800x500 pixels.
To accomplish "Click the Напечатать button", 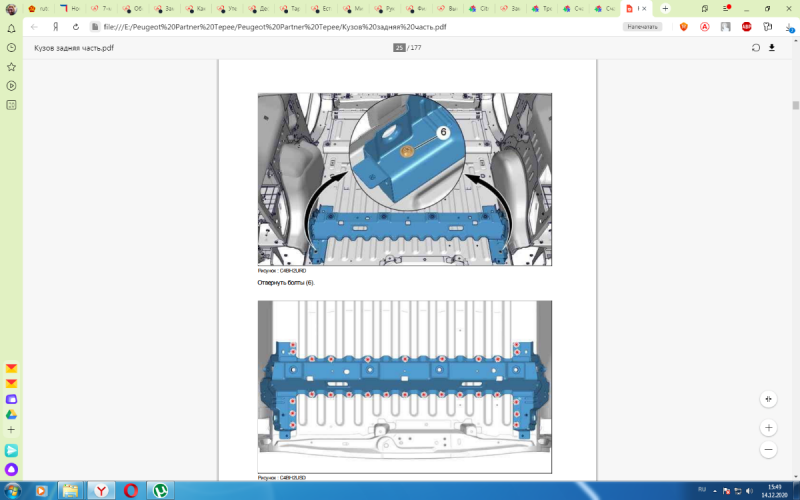I will coord(642,27).
